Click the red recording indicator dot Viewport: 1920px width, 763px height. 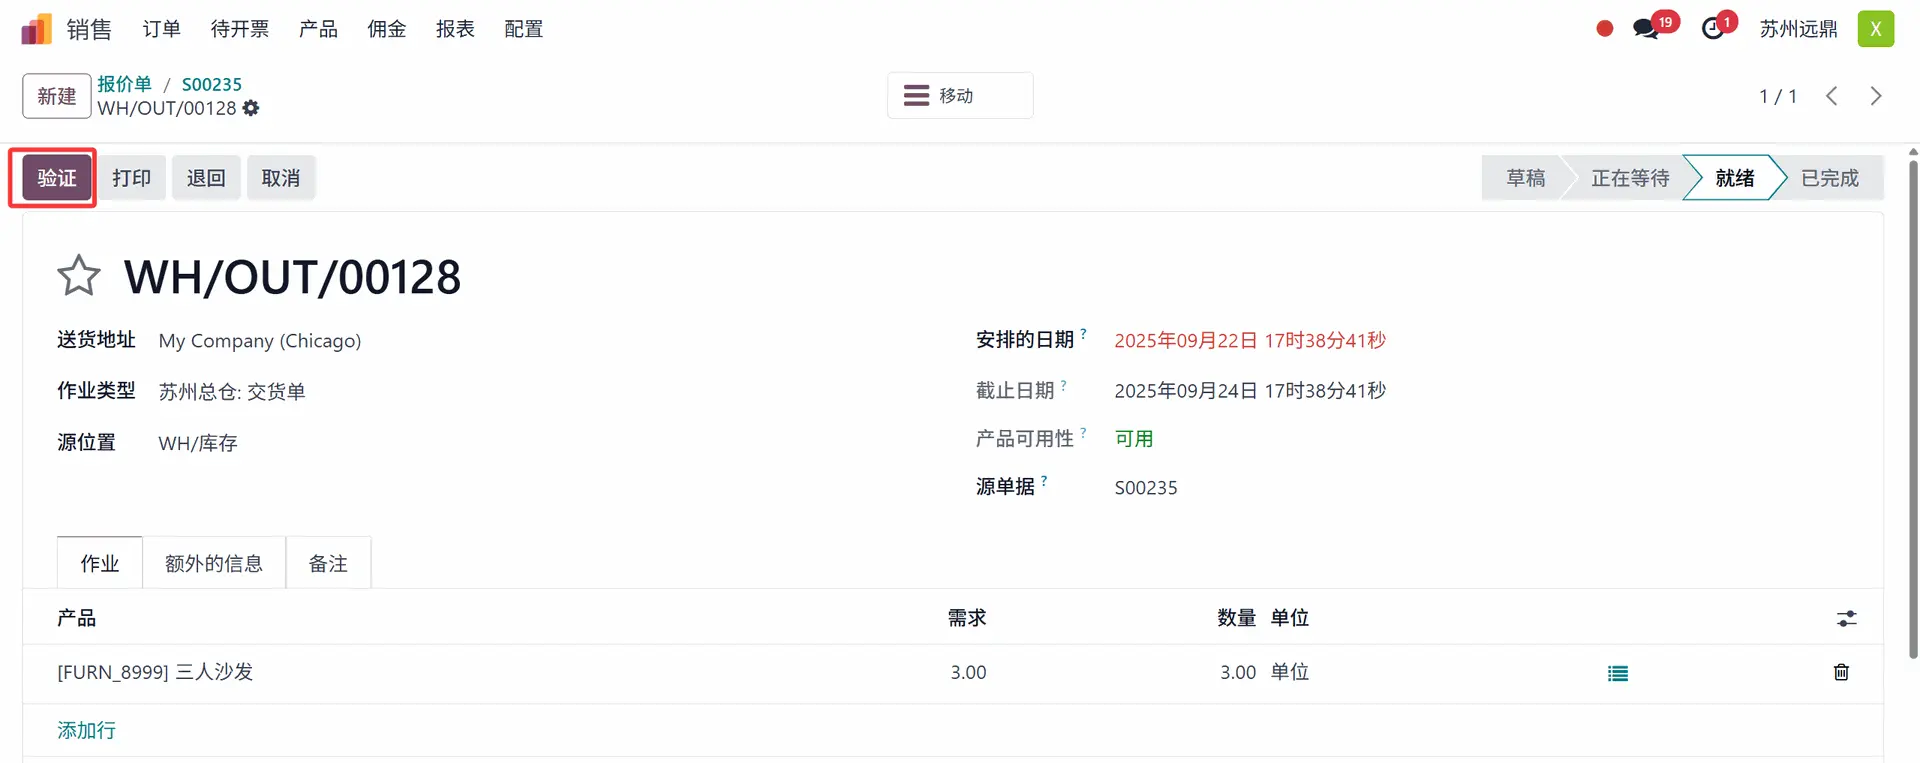1605,29
